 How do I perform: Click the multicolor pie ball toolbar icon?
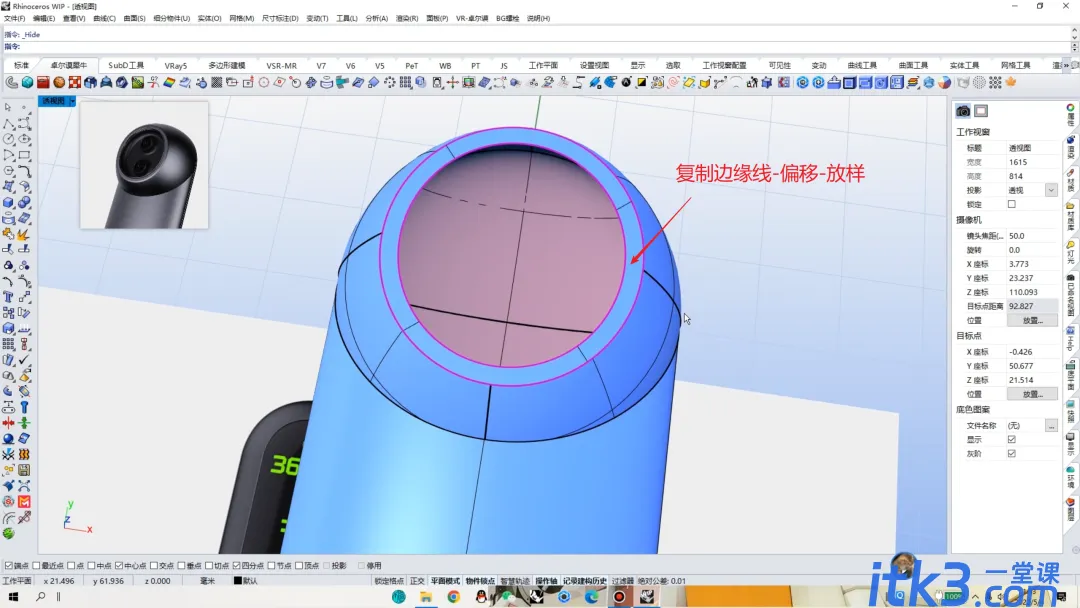click(x=944, y=83)
